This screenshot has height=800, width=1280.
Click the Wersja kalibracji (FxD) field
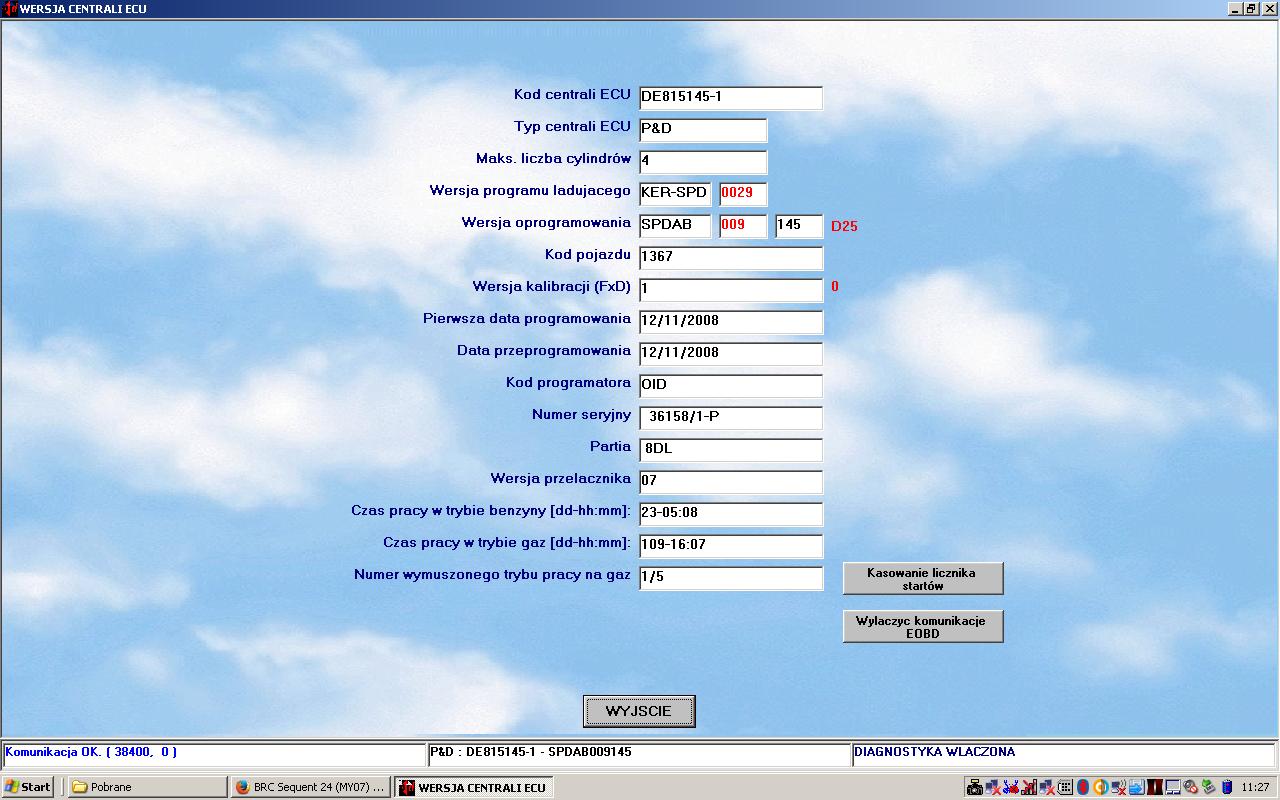[731, 290]
